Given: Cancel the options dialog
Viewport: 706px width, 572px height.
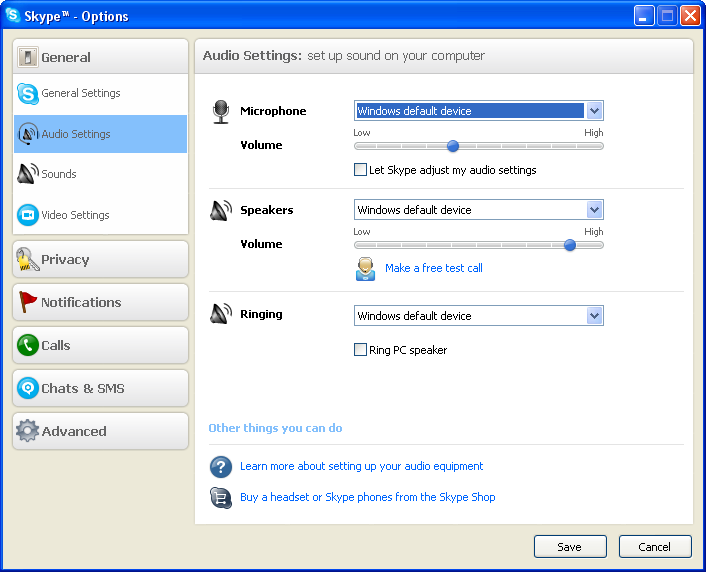Looking at the screenshot, I should [x=655, y=547].
